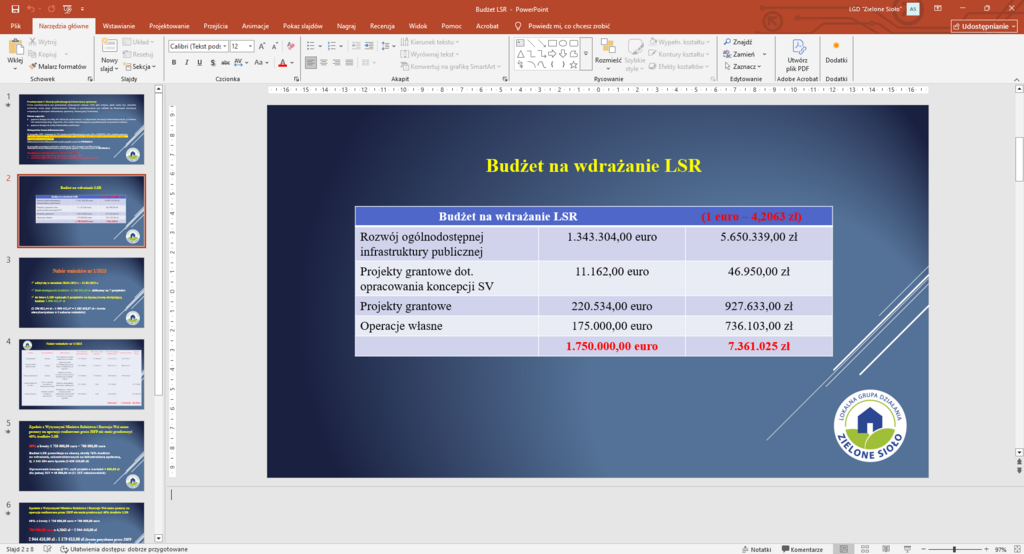The width and height of the screenshot is (1024, 554).
Task: Expand the Sekcja dropdown
Action: [x=140, y=66]
